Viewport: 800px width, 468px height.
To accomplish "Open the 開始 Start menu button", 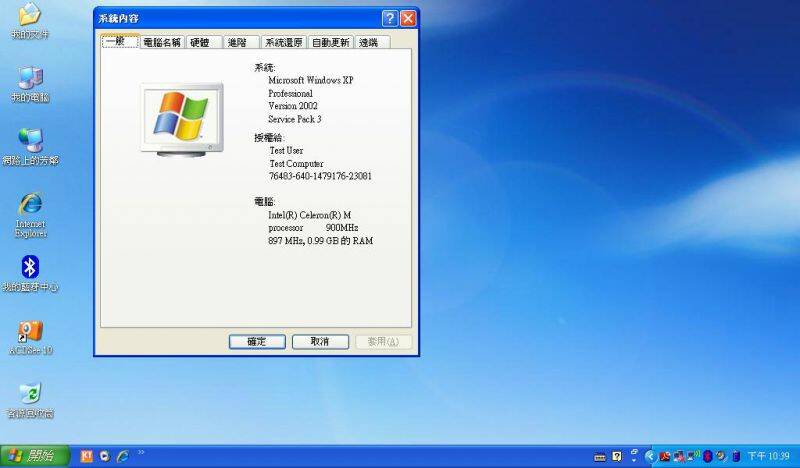I will [35, 456].
